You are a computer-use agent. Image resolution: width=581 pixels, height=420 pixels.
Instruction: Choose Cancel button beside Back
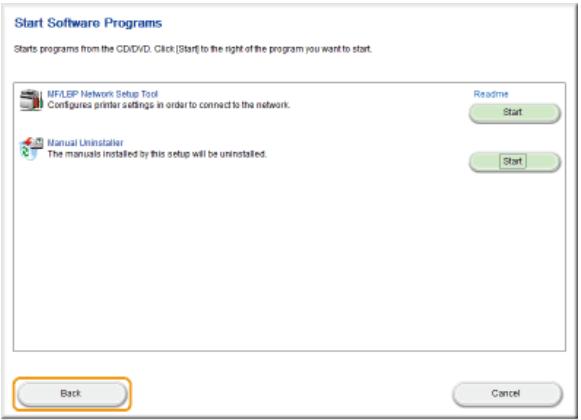coord(507,394)
